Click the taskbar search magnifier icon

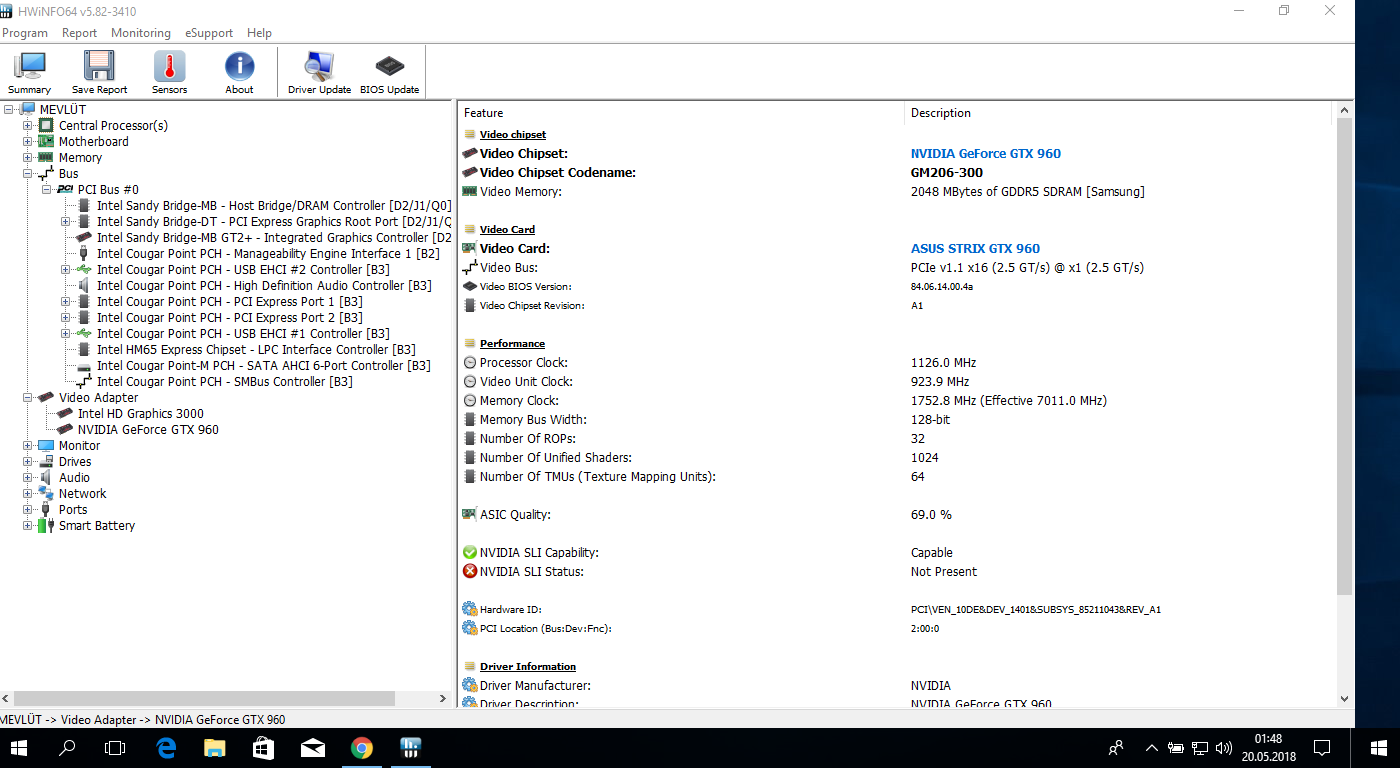(x=68, y=748)
